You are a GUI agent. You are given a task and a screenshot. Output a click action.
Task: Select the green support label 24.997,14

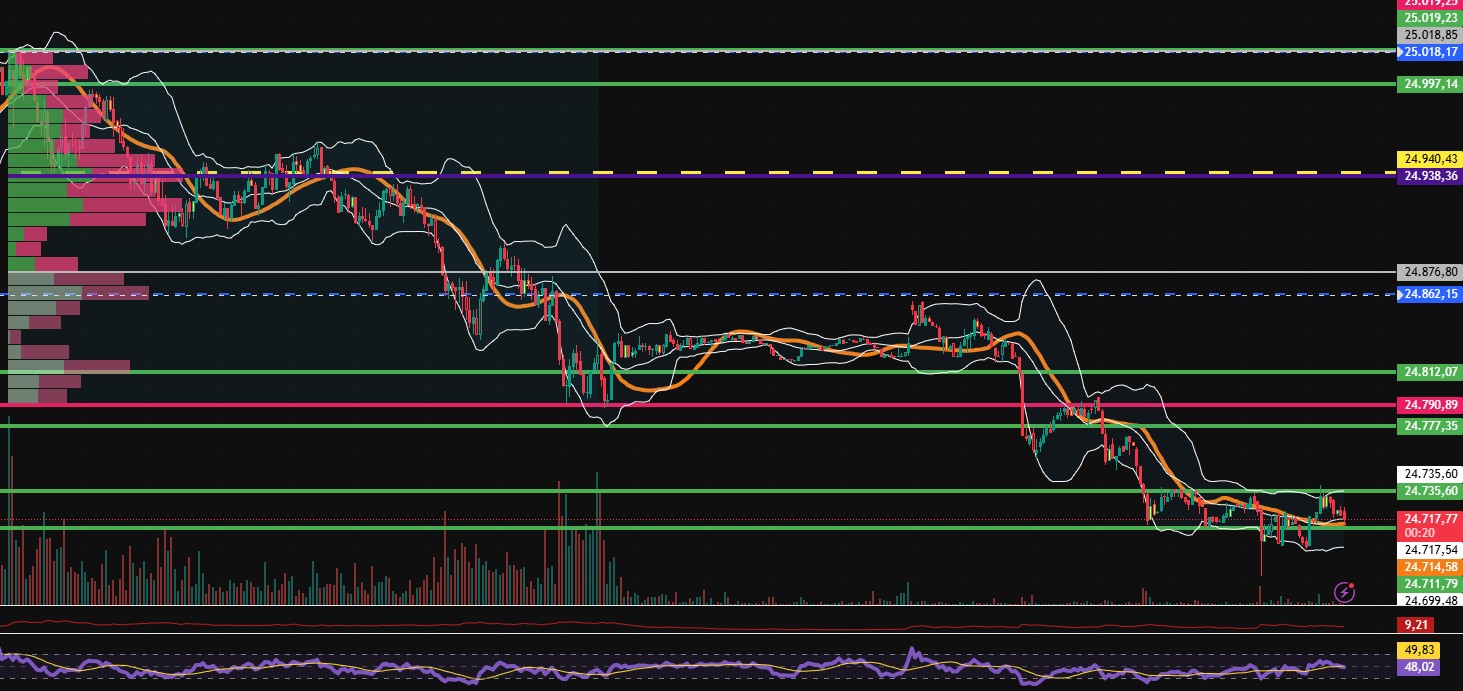1429,84
